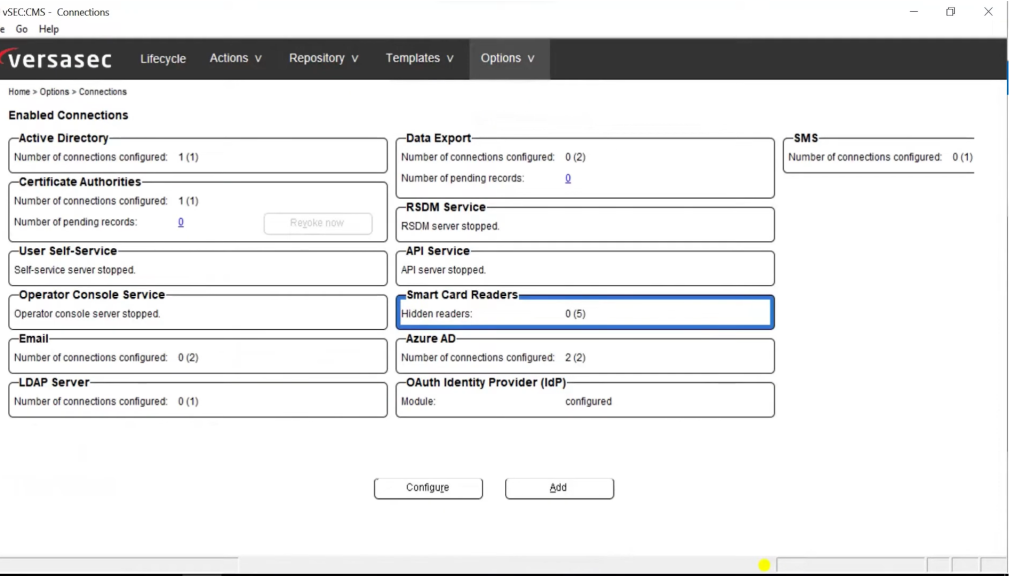
Task: Go to the Lifecycle tab
Action: pos(163,59)
